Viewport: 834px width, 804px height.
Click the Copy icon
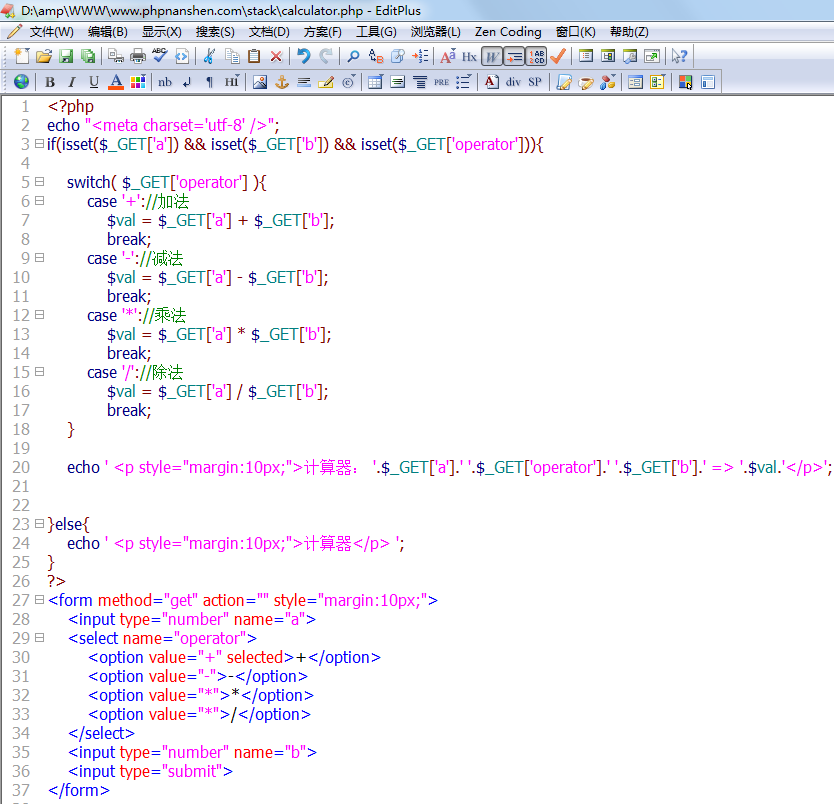pos(232,56)
